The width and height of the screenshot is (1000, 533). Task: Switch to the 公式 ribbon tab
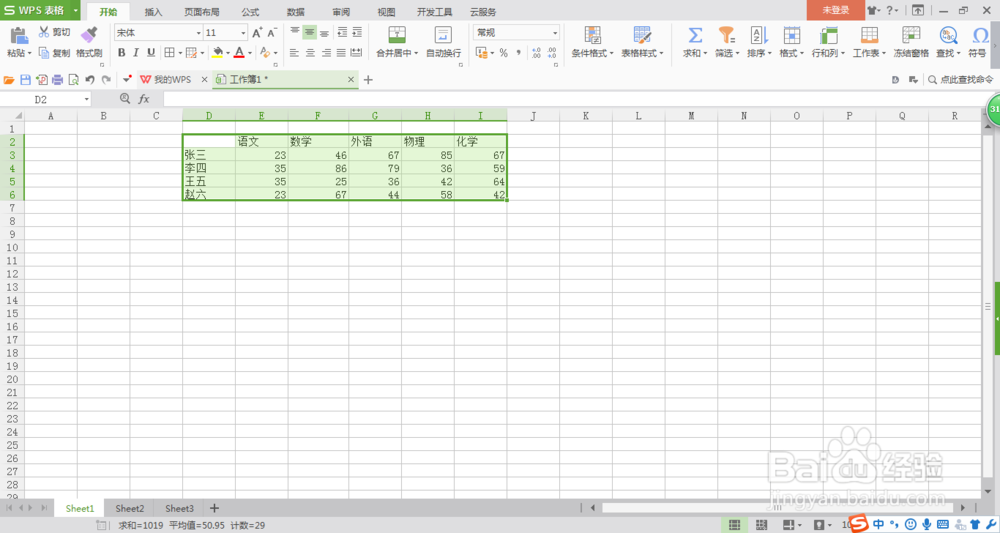(x=250, y=11)
